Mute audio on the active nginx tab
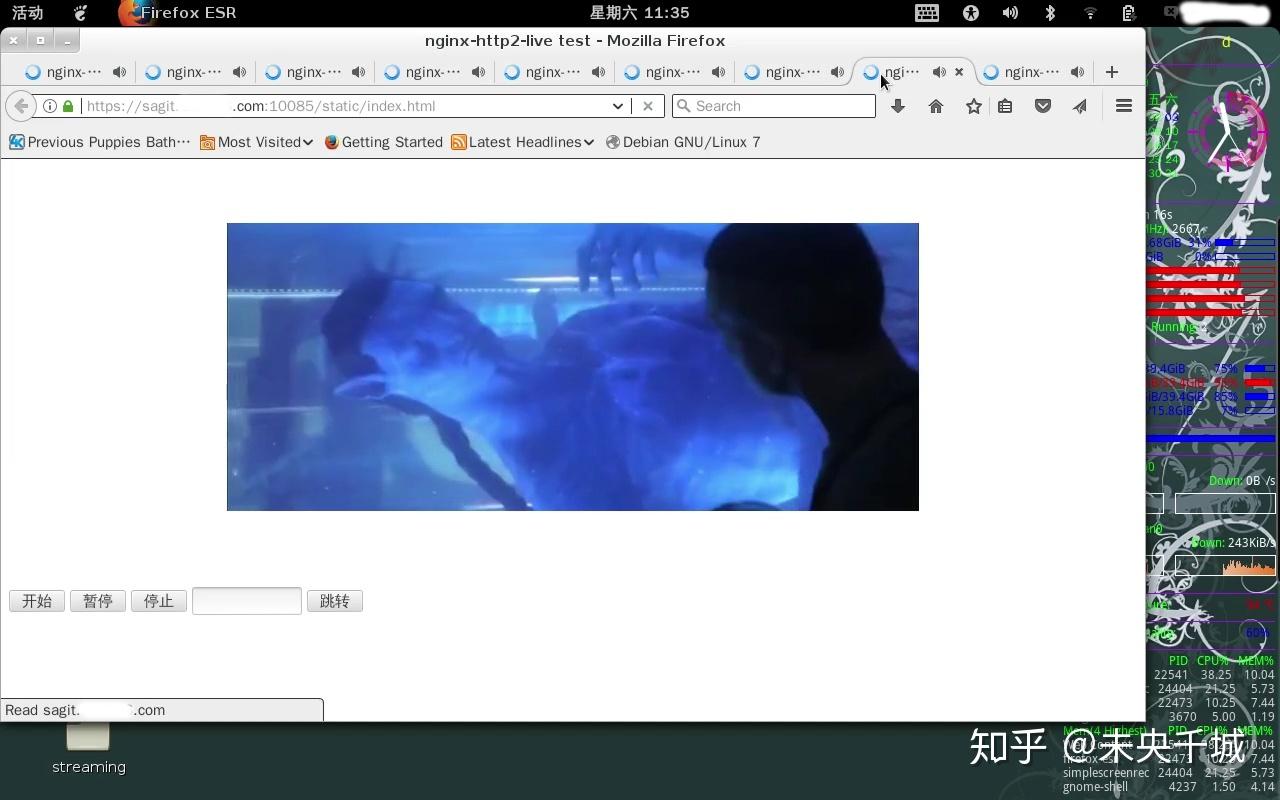 [x=939, y=71]
